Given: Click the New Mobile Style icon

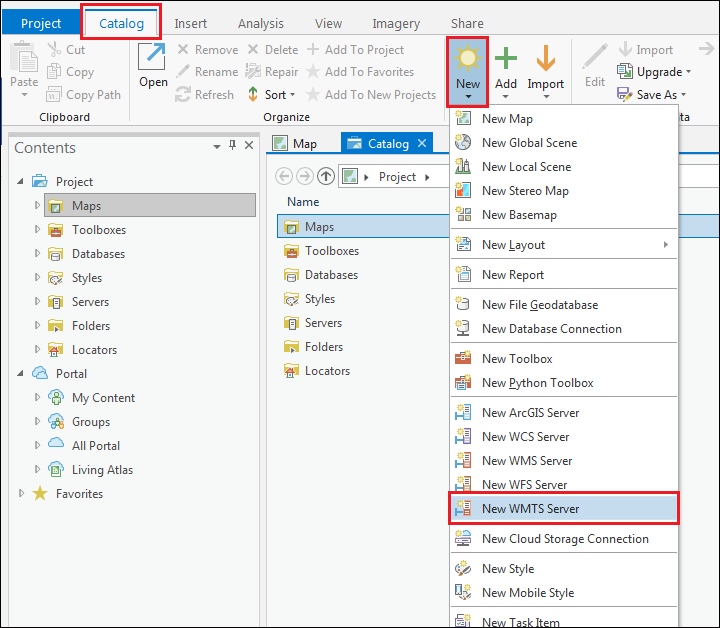Looking at the screenshot, I should (x=463, y=592).
